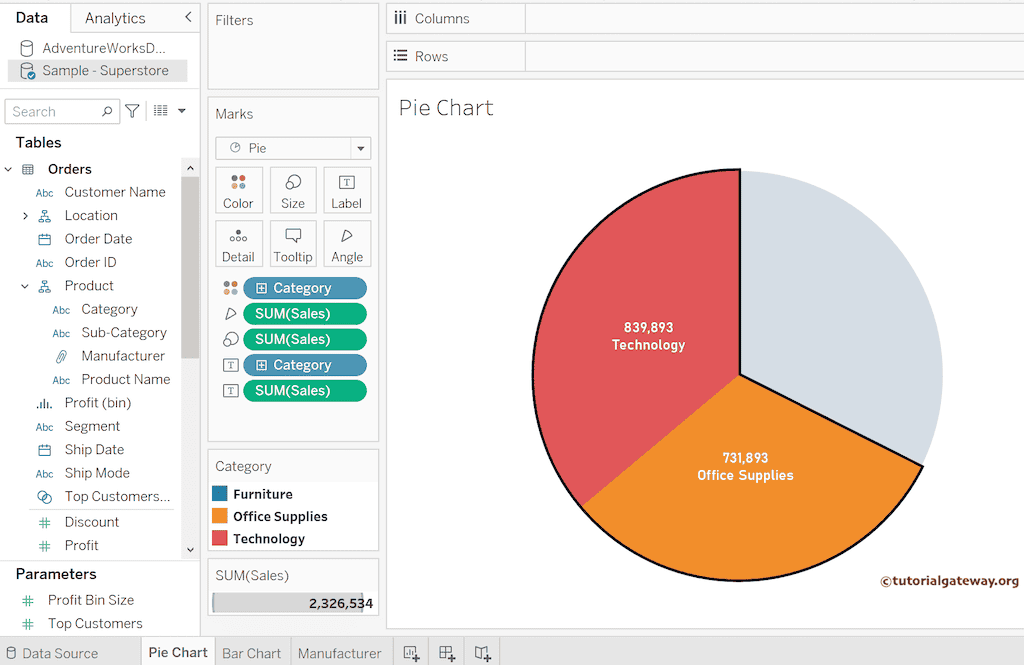Click the Manufacturer paperclip icon
This screenshot has width=1024, height=665.
(x=61, y=357)
